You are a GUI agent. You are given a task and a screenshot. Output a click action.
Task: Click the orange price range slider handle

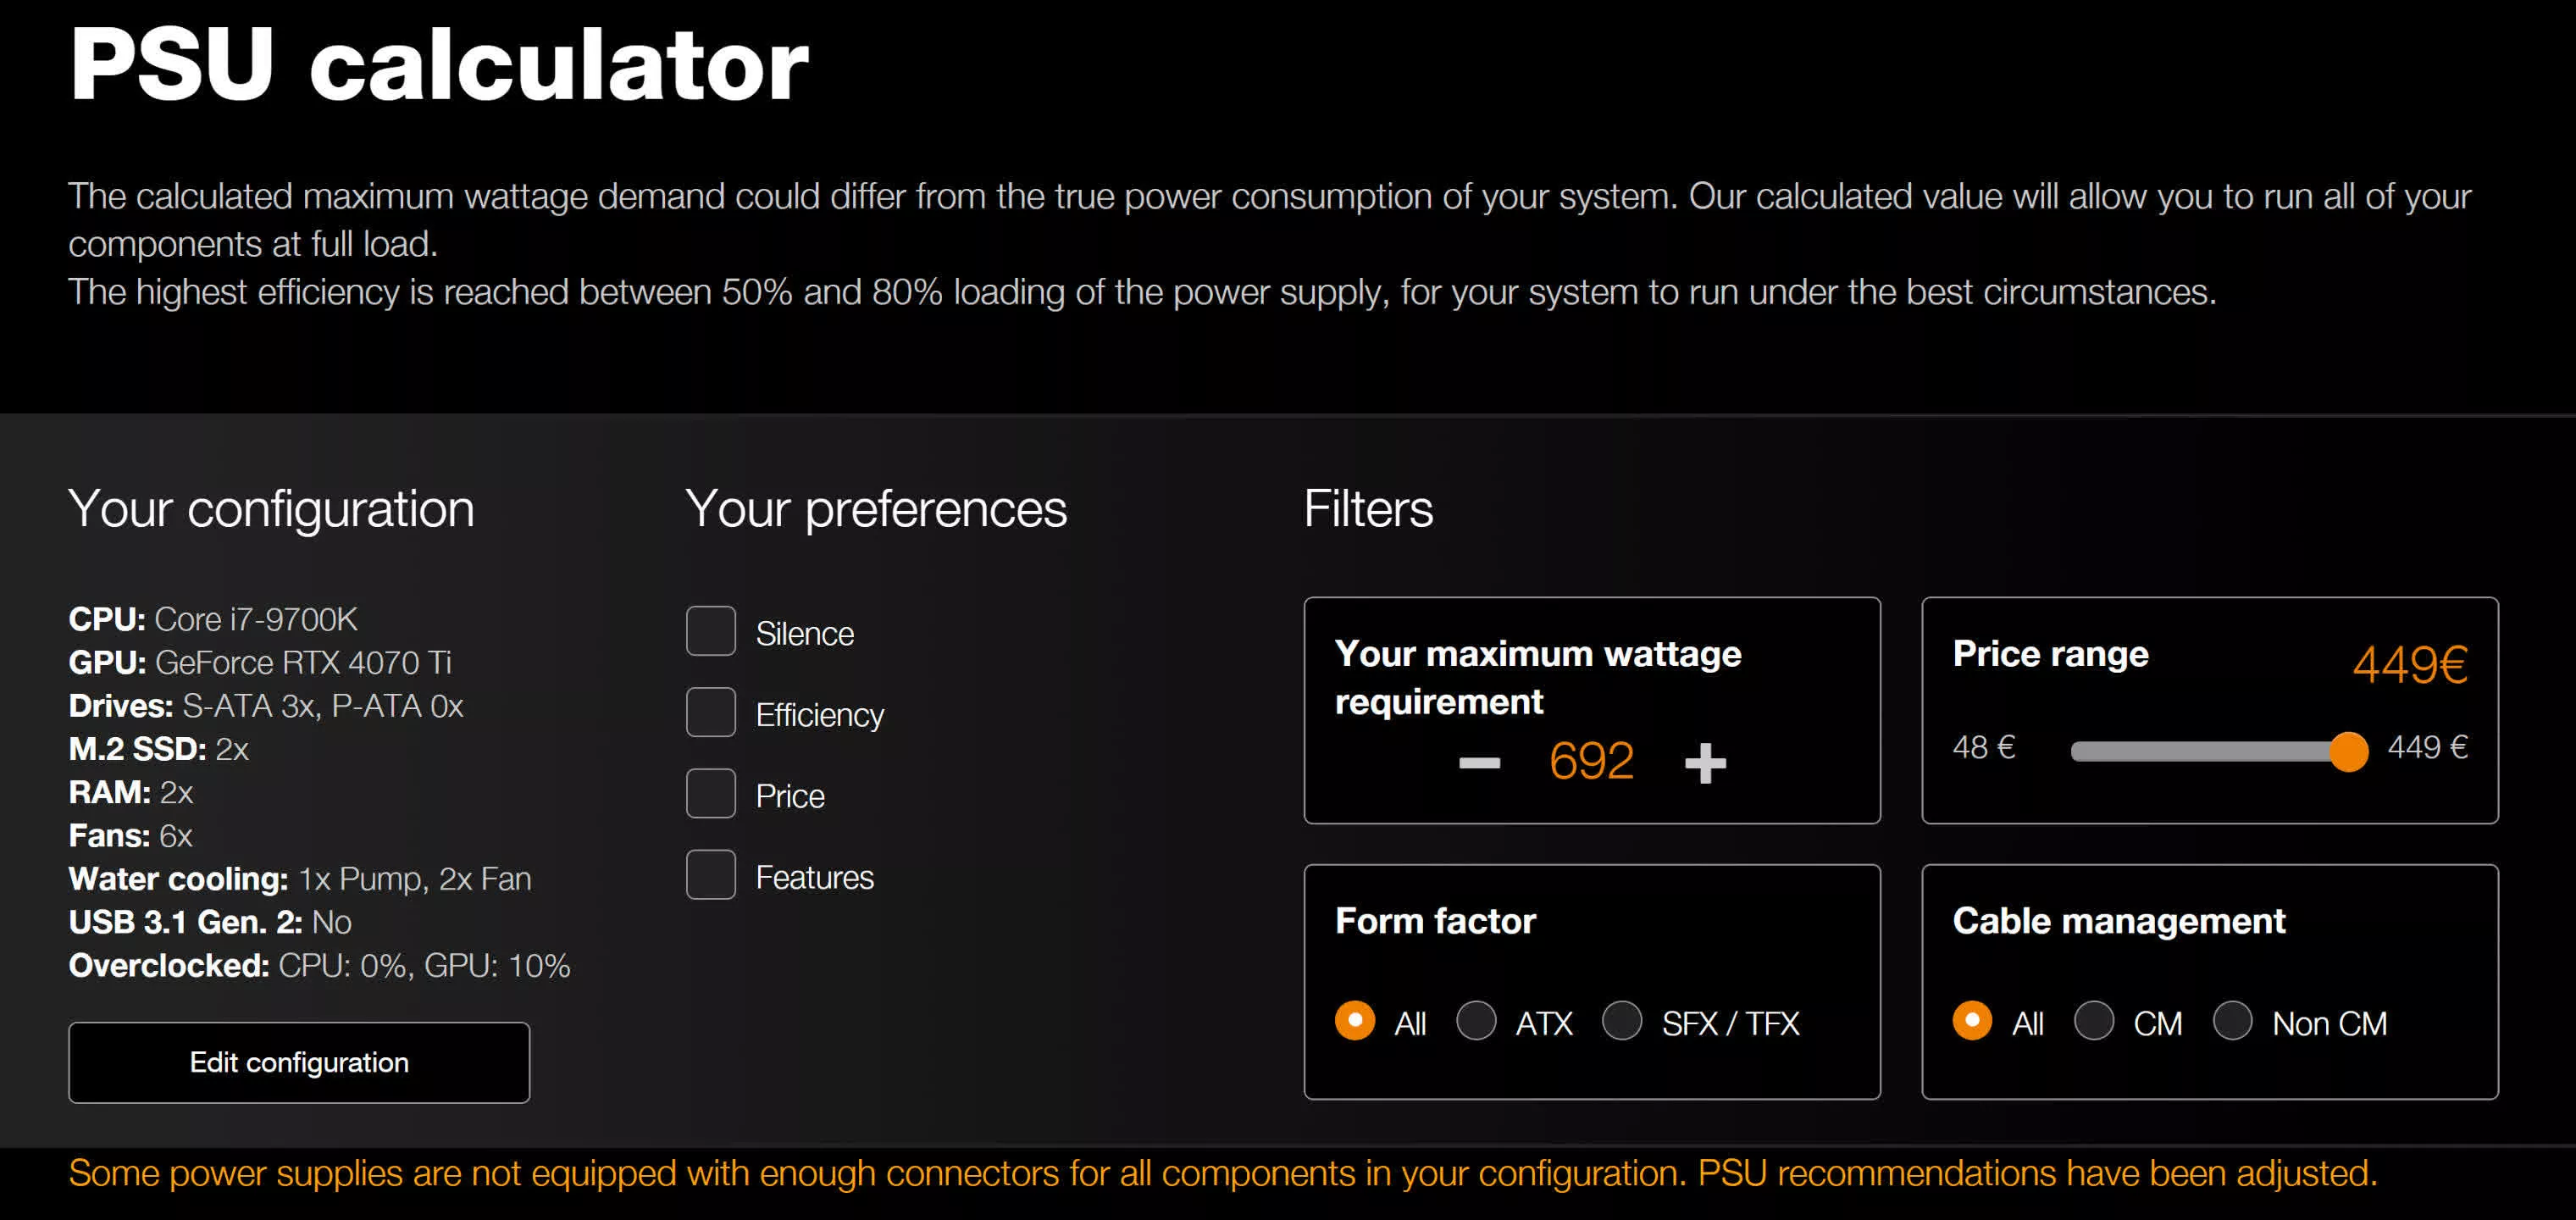point(2348,751)
